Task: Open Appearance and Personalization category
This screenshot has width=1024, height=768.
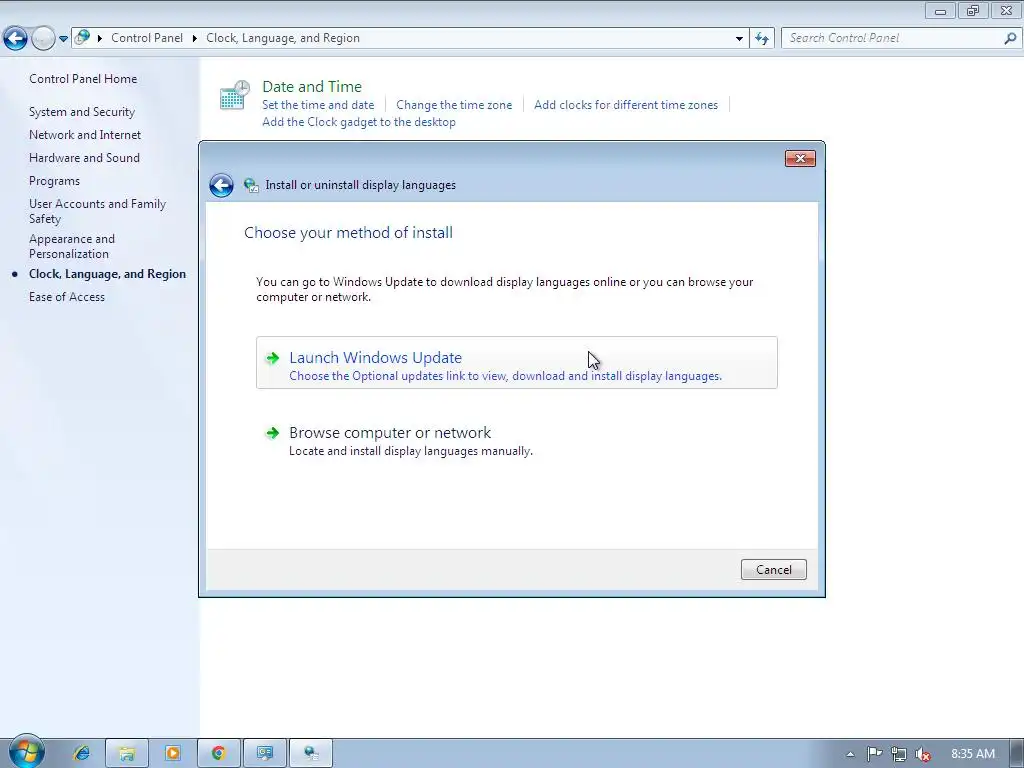Action: pyautogui.click(x=72, y=246)
